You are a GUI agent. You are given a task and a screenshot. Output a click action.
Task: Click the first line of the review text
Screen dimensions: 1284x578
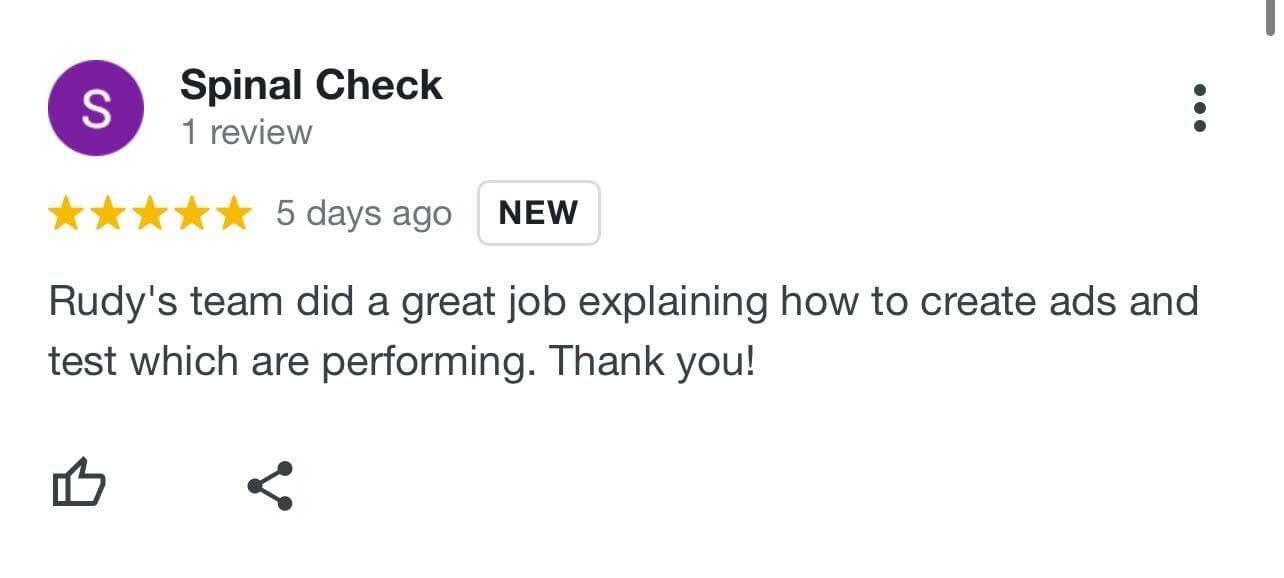click(x=623, y=302)
